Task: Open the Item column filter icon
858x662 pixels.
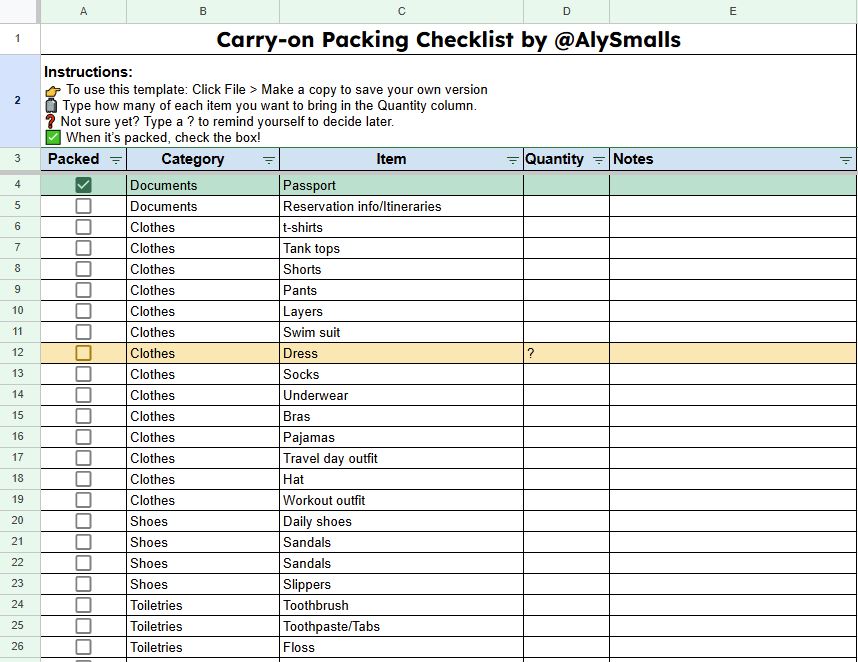Action: (x=512, y=160)
